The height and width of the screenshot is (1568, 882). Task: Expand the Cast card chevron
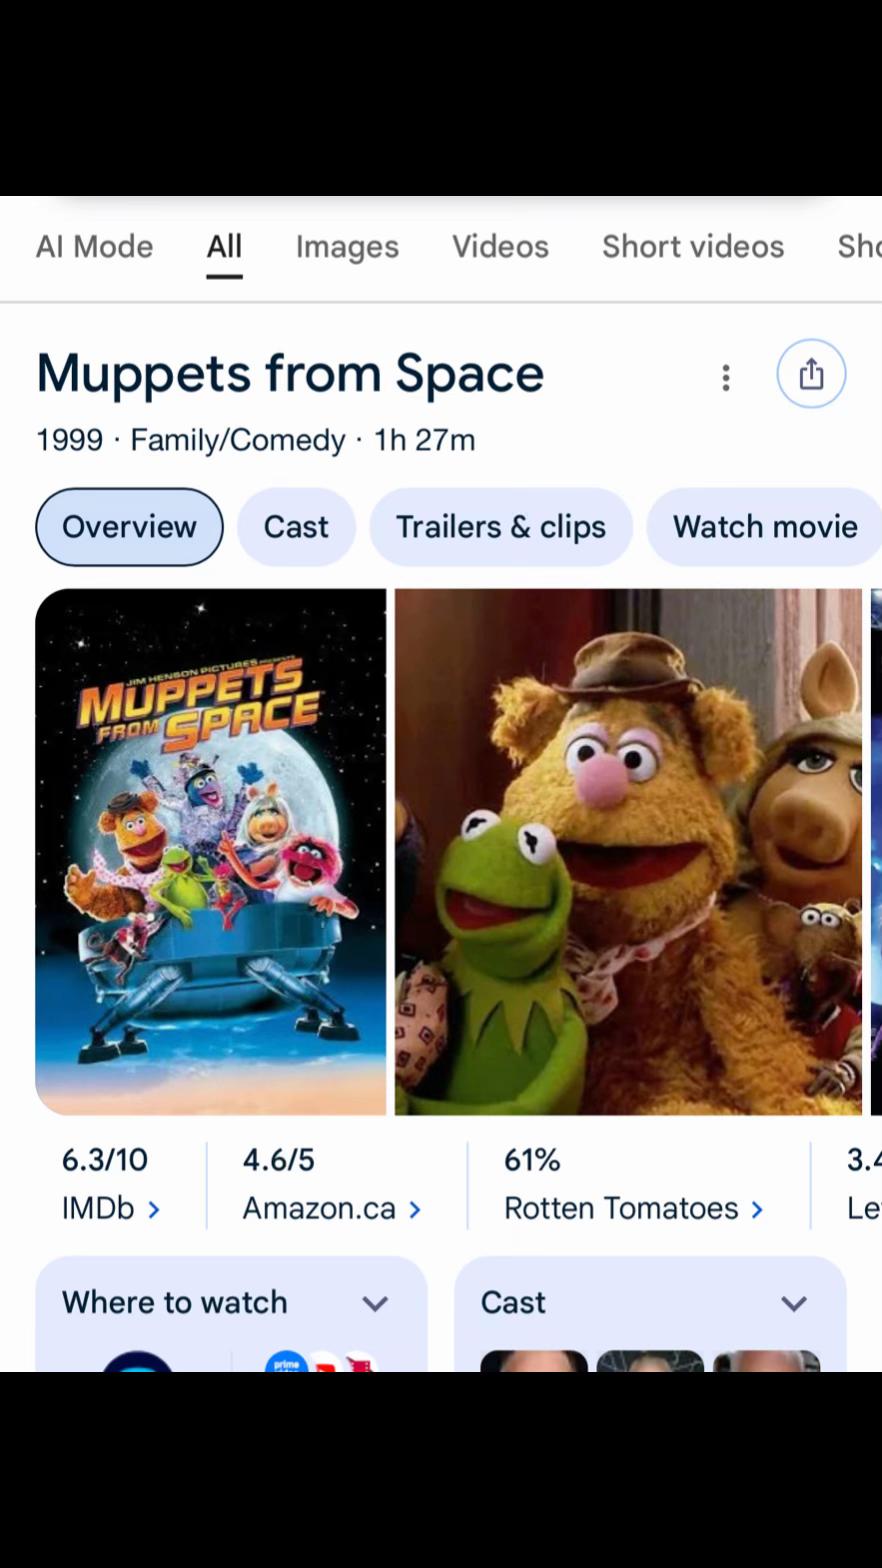coord(794,1303)
